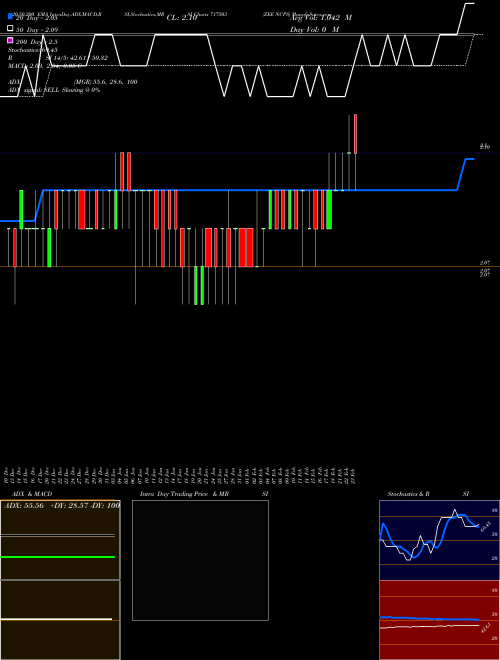500x660 pixels.
Task: Click the 'CL: 2.10' closing price label
Action: [182, 18]
